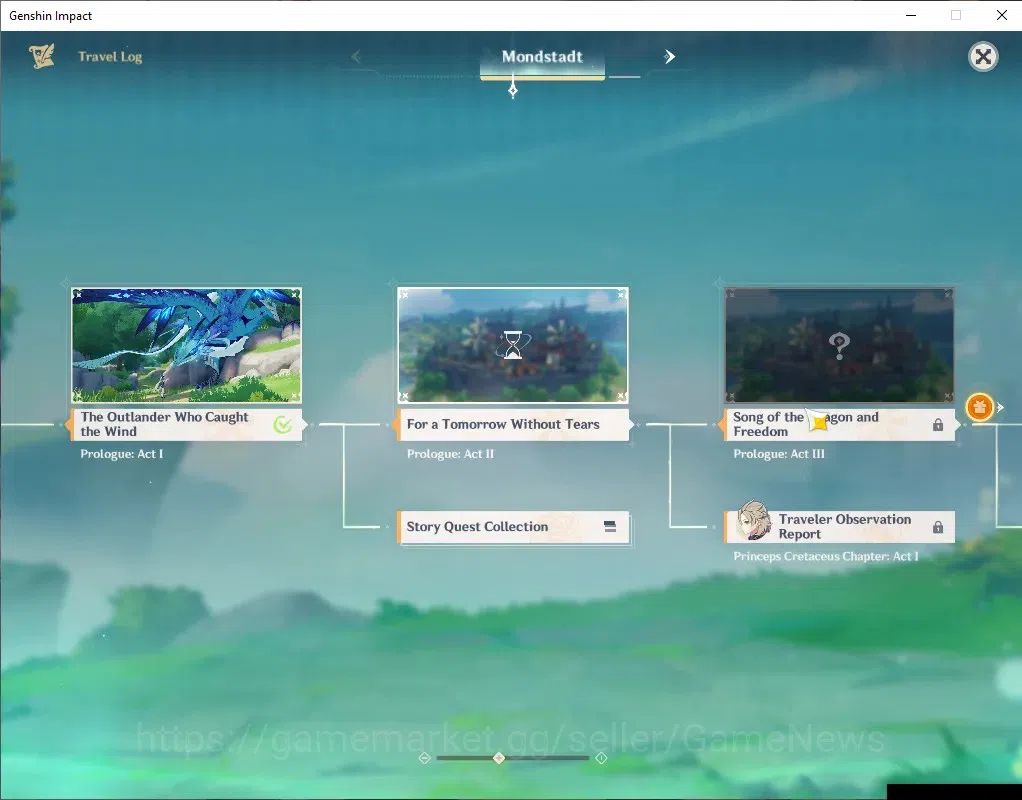Click the orange reward chest icon
This screenshot has height=800, width=1022.
coord(980,407)
